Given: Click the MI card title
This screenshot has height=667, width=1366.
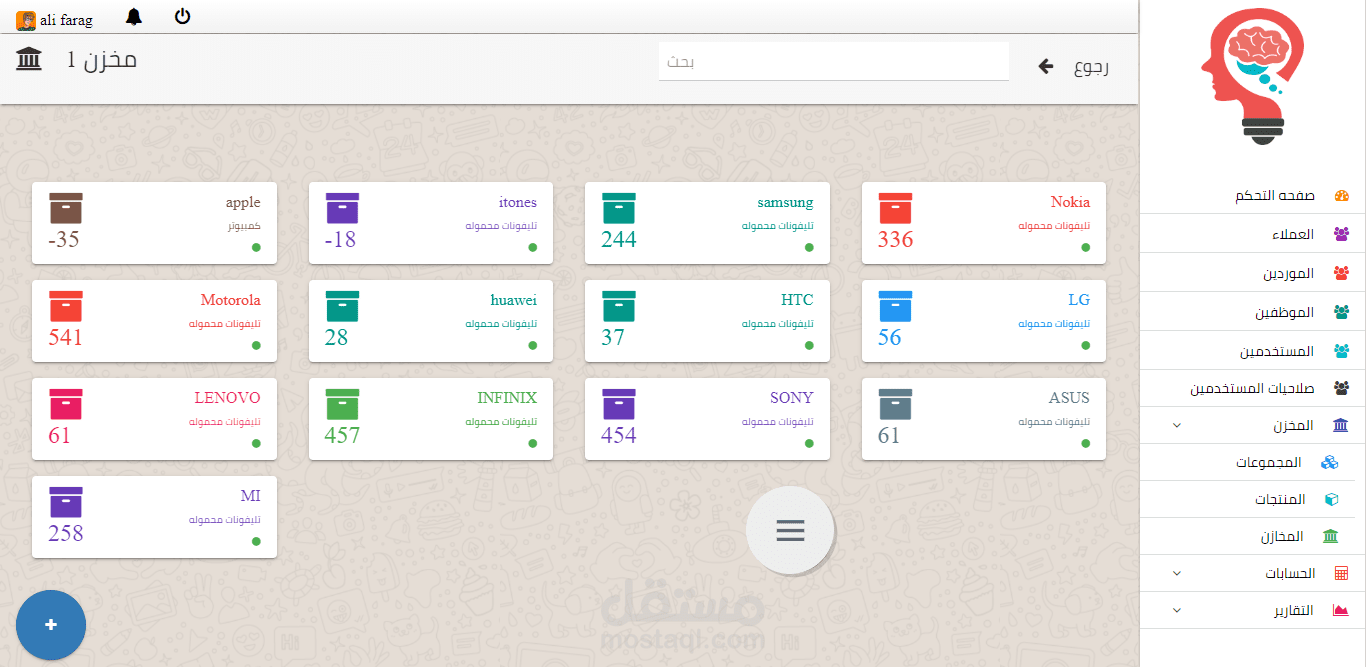Looking at the screenshot, I should point(251,496).
